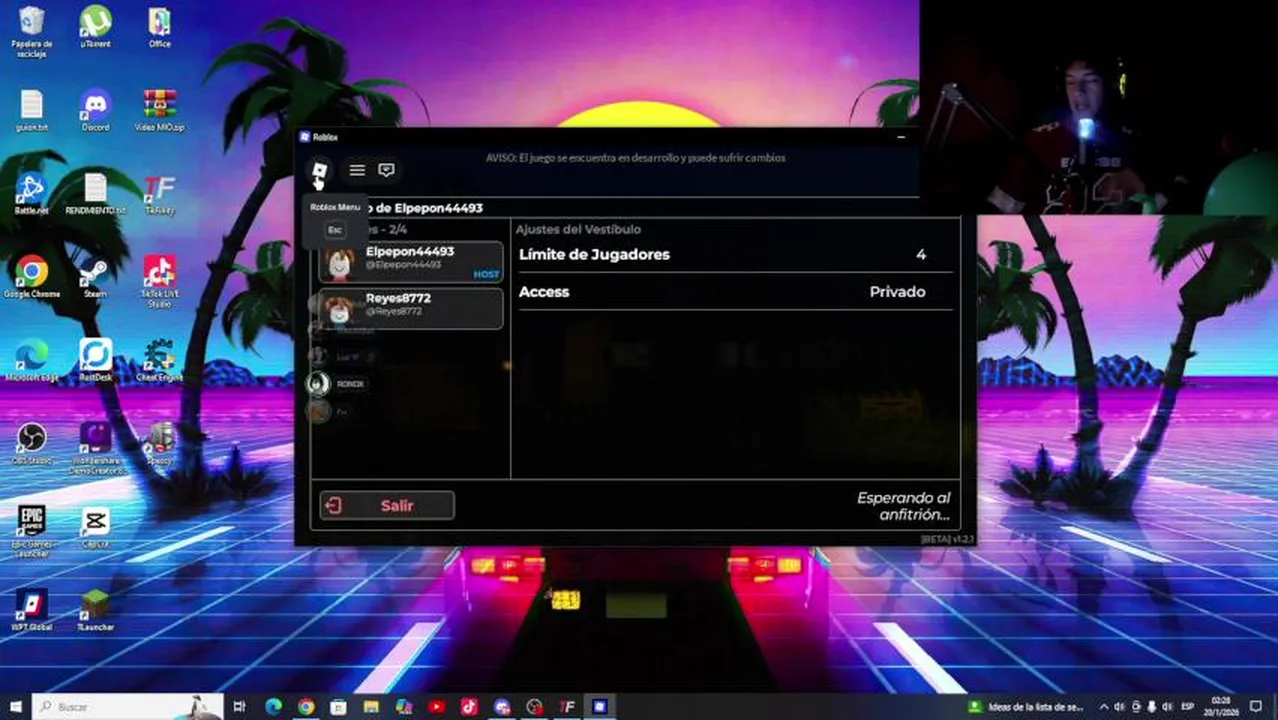
Task: Open File Explorer from the taskbar
Action: [371, 706]
